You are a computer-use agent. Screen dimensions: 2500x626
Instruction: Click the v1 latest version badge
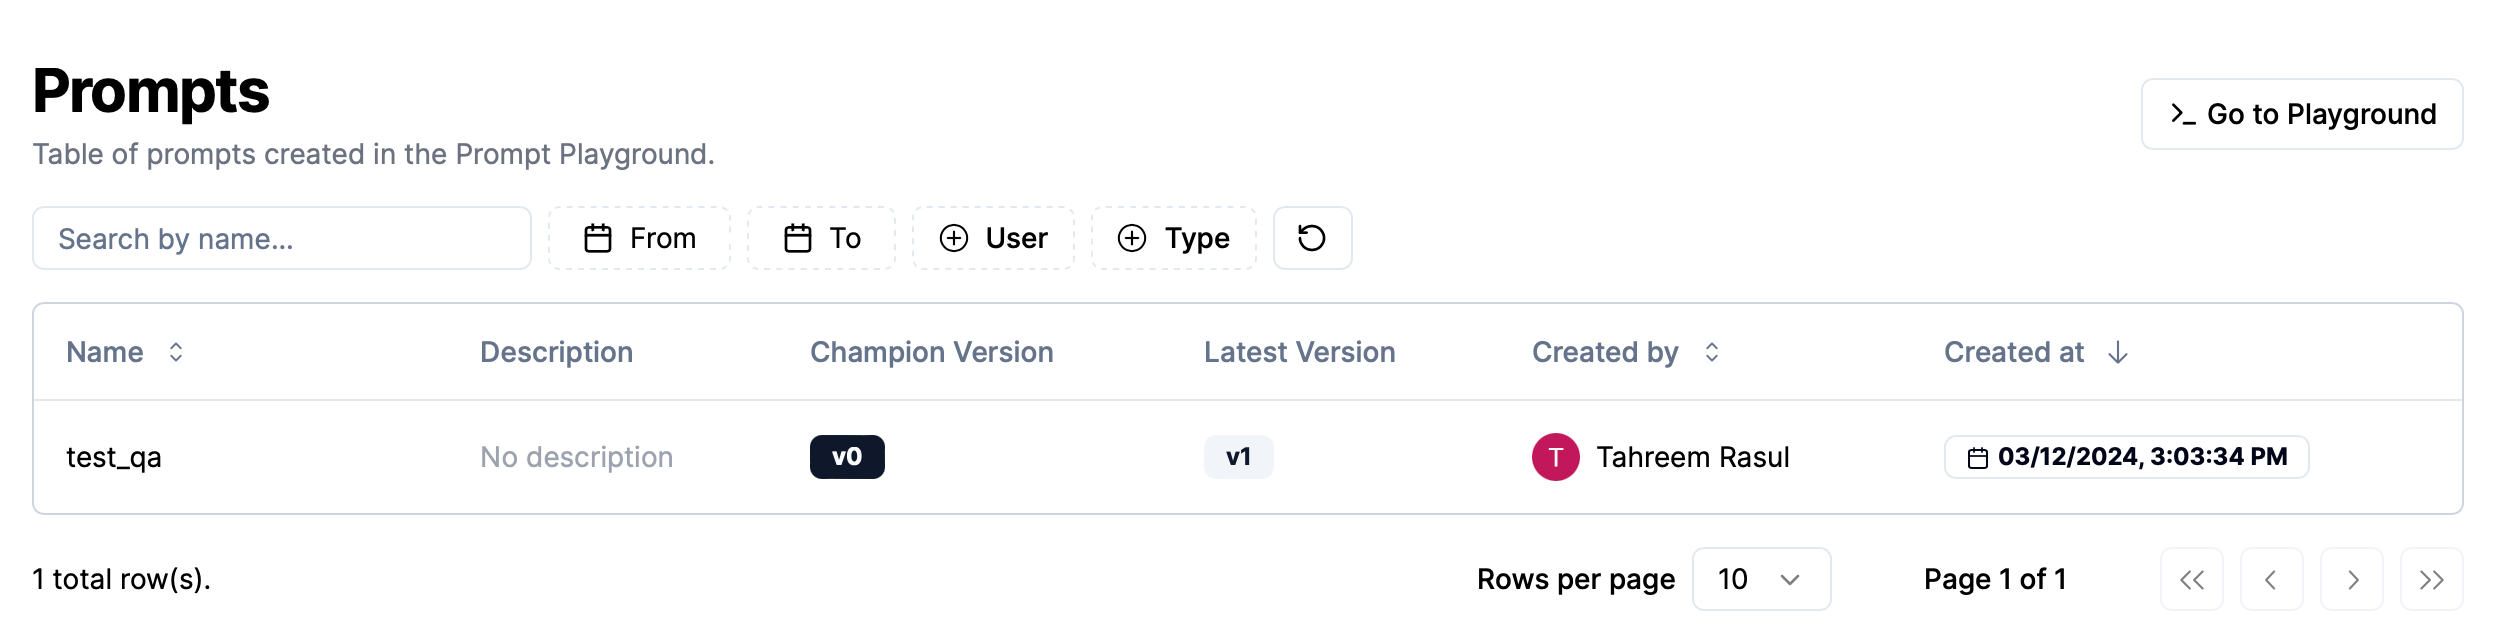[x=1238, y=457]
